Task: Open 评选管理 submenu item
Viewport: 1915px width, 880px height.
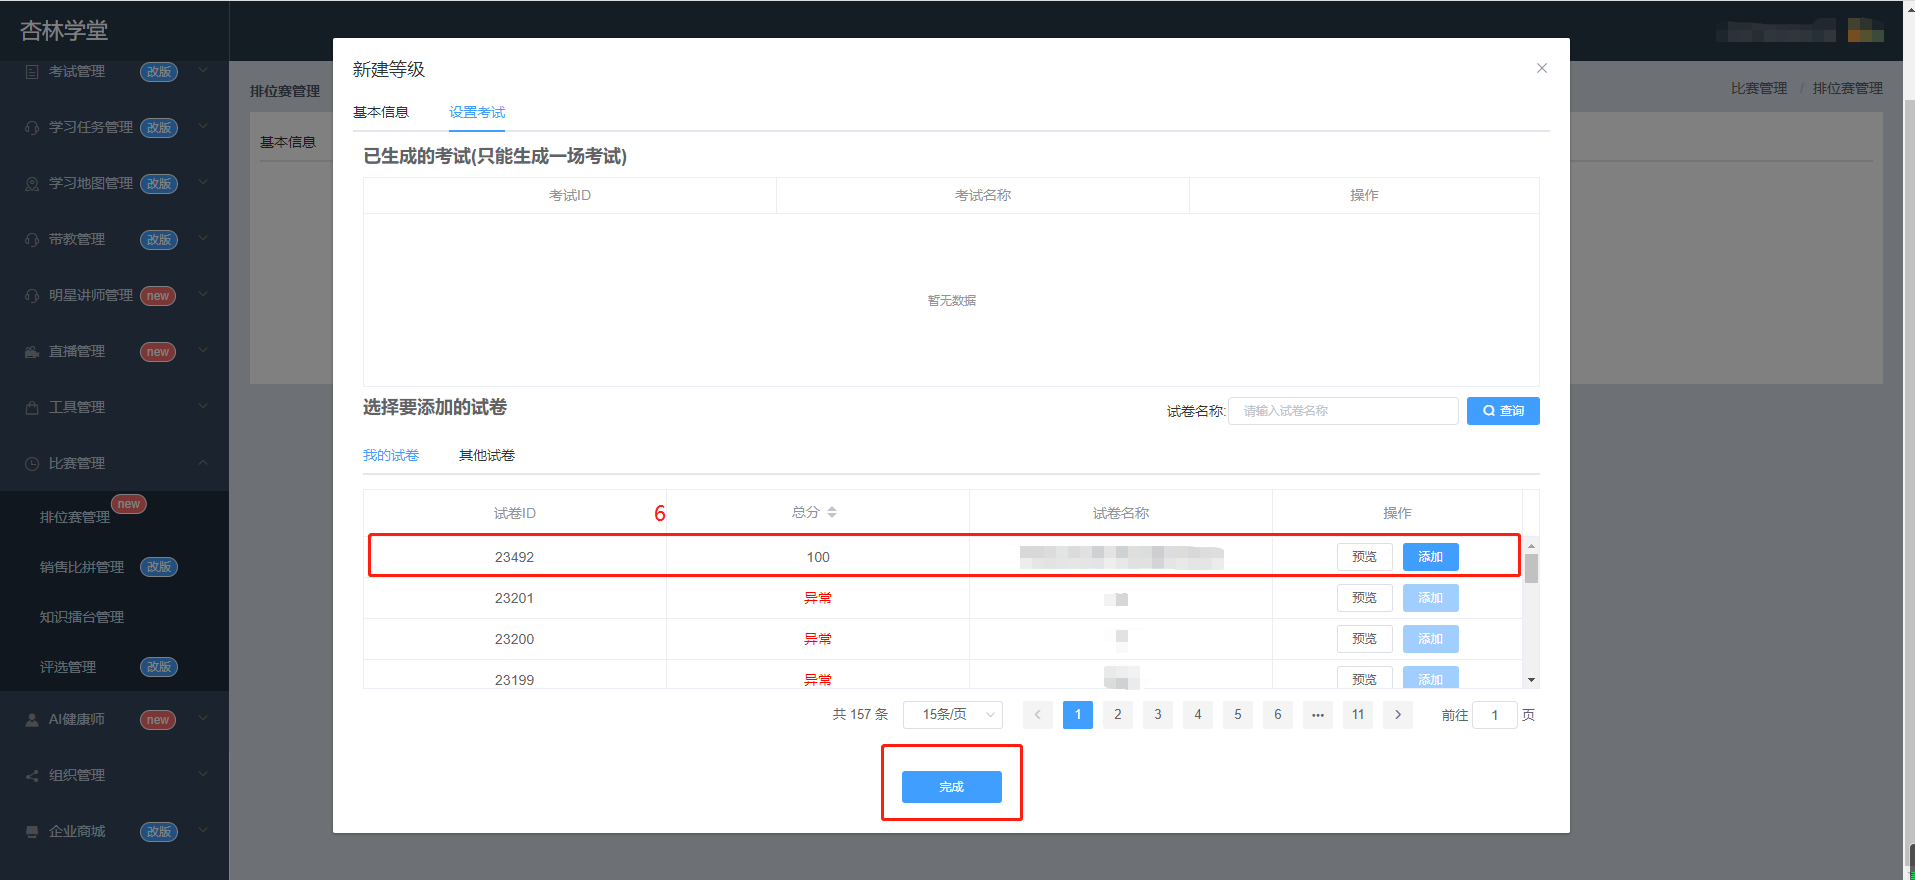Action: 114,667
